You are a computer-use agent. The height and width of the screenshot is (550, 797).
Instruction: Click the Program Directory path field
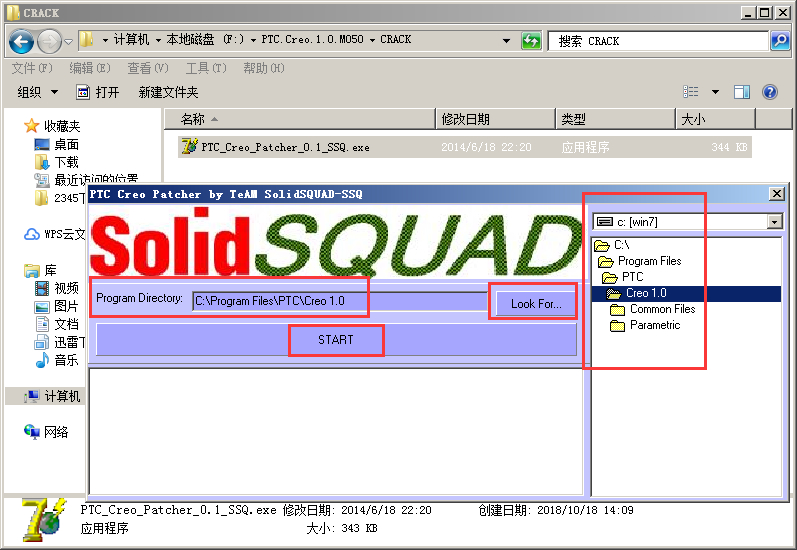339,301
